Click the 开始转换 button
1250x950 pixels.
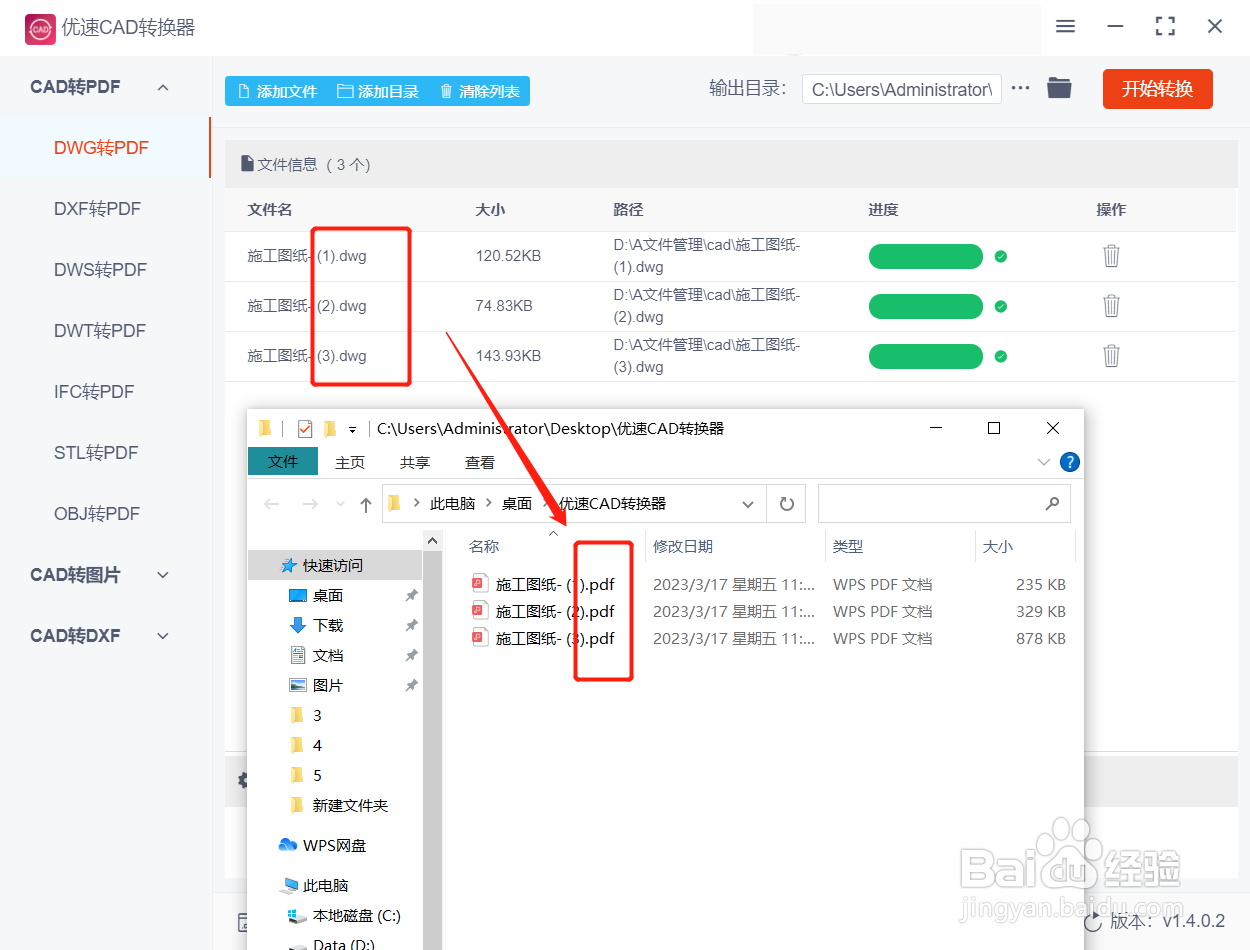1158,89
